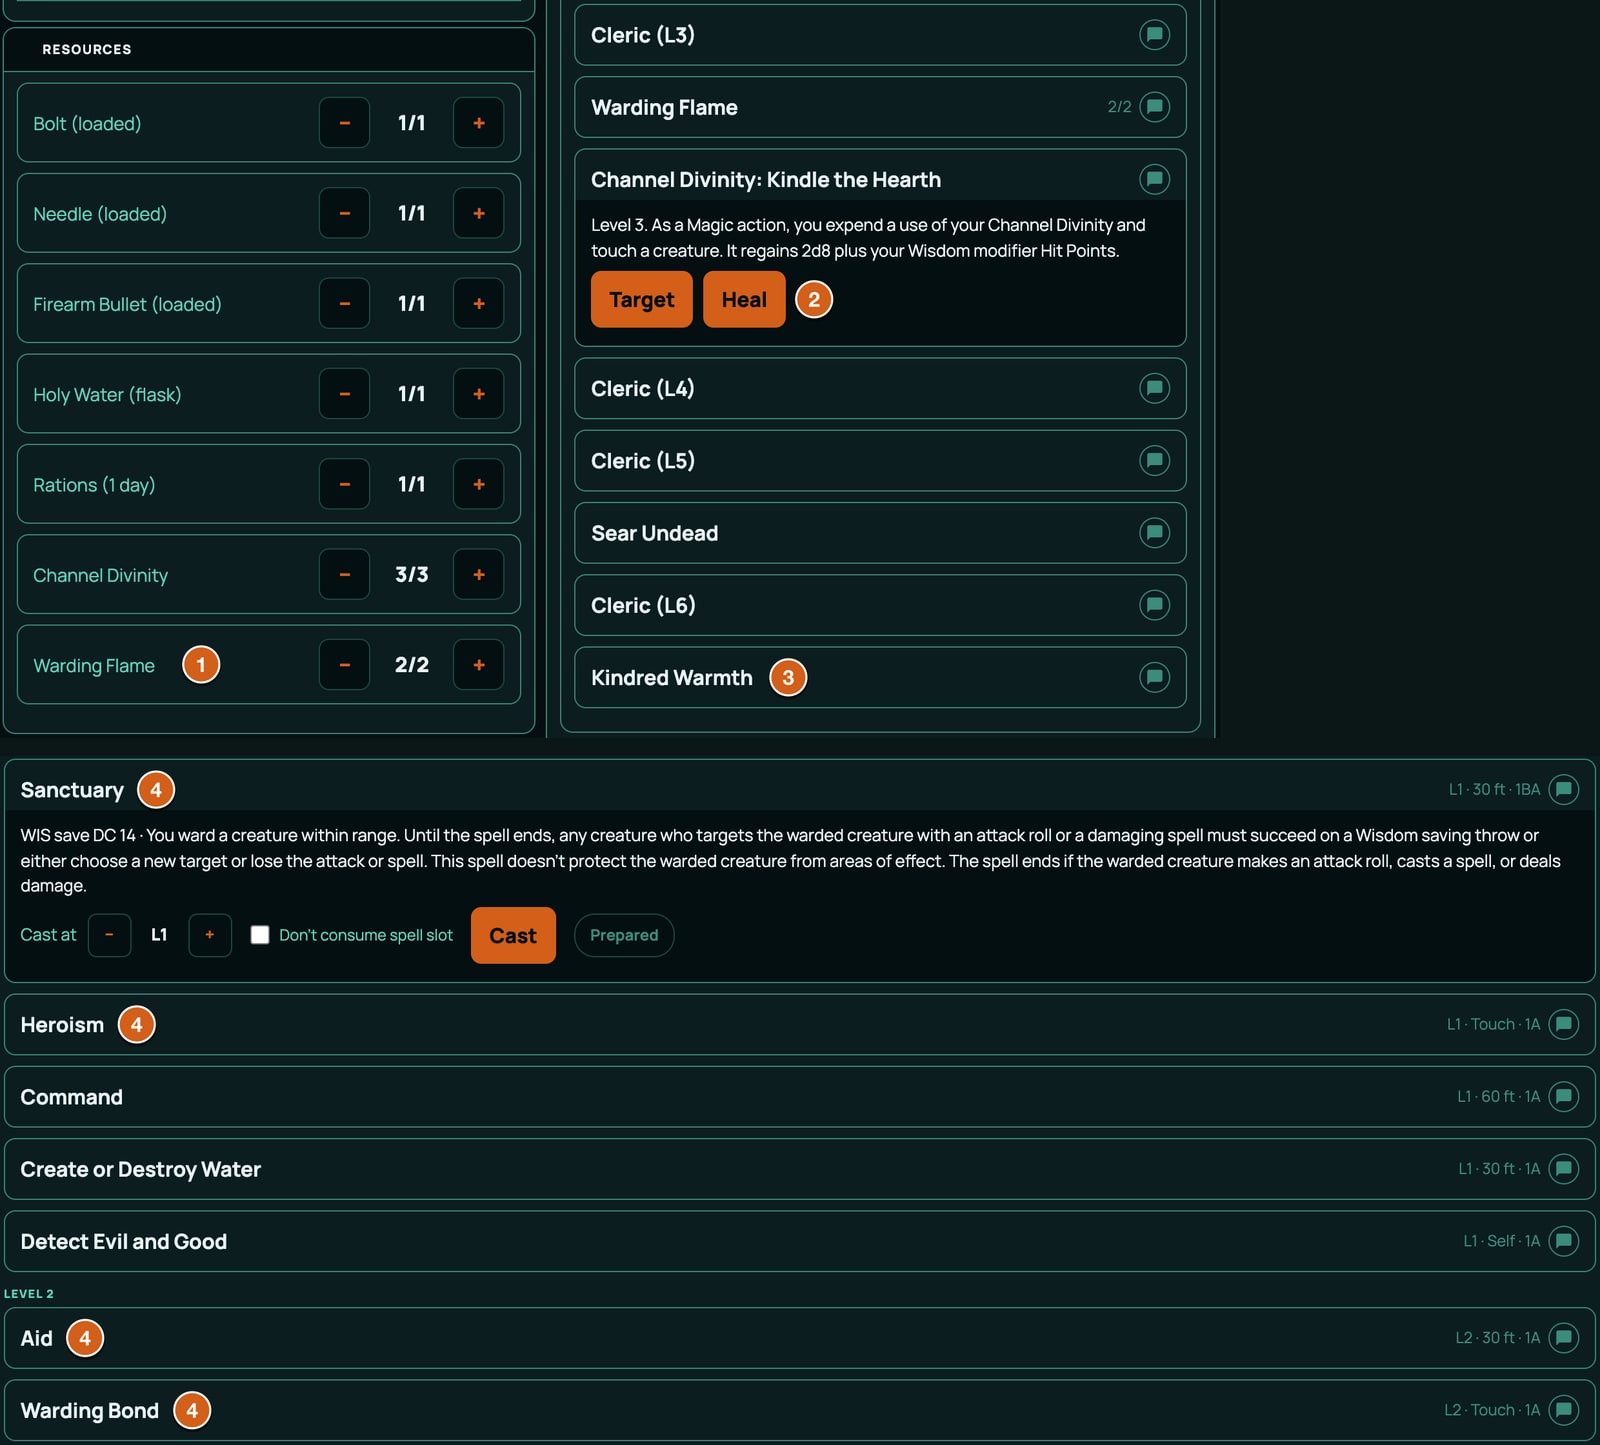
Task: Expand the Aid spell row
Action: pos(799,1337)
